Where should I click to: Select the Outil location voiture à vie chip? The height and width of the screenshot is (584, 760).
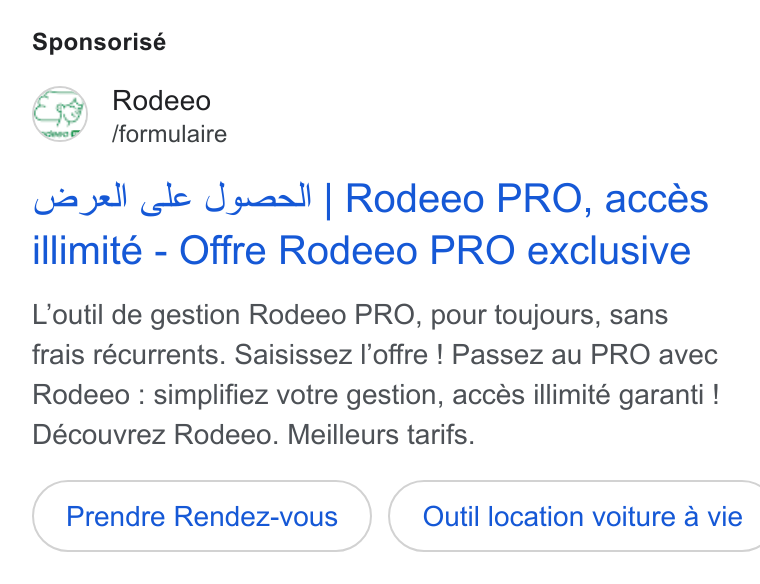[x=574, y=516]
